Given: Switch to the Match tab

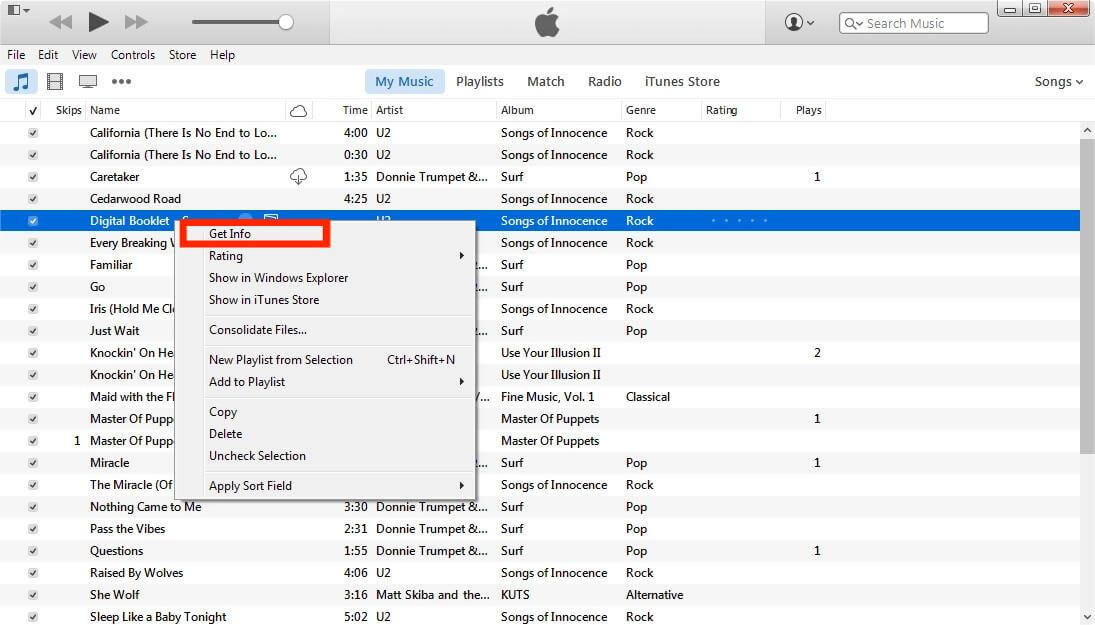Looking at the screenshot, I should [x=545, y=82].
